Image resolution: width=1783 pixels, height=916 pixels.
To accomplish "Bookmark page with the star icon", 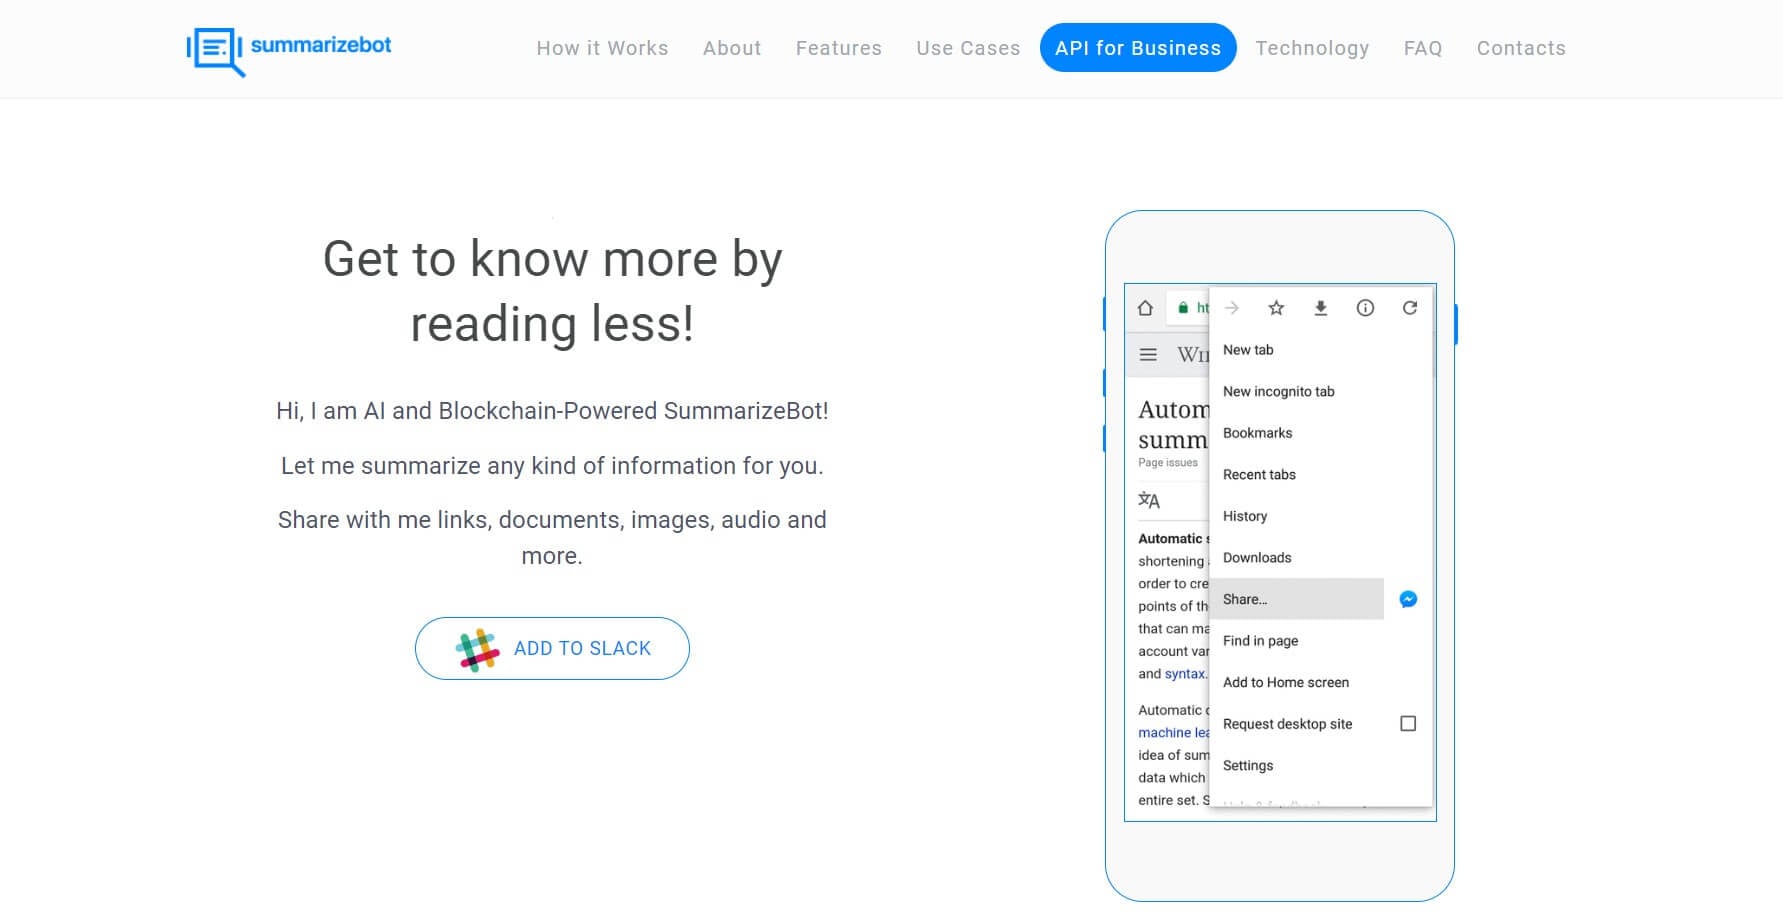I will pos(1276,308).
